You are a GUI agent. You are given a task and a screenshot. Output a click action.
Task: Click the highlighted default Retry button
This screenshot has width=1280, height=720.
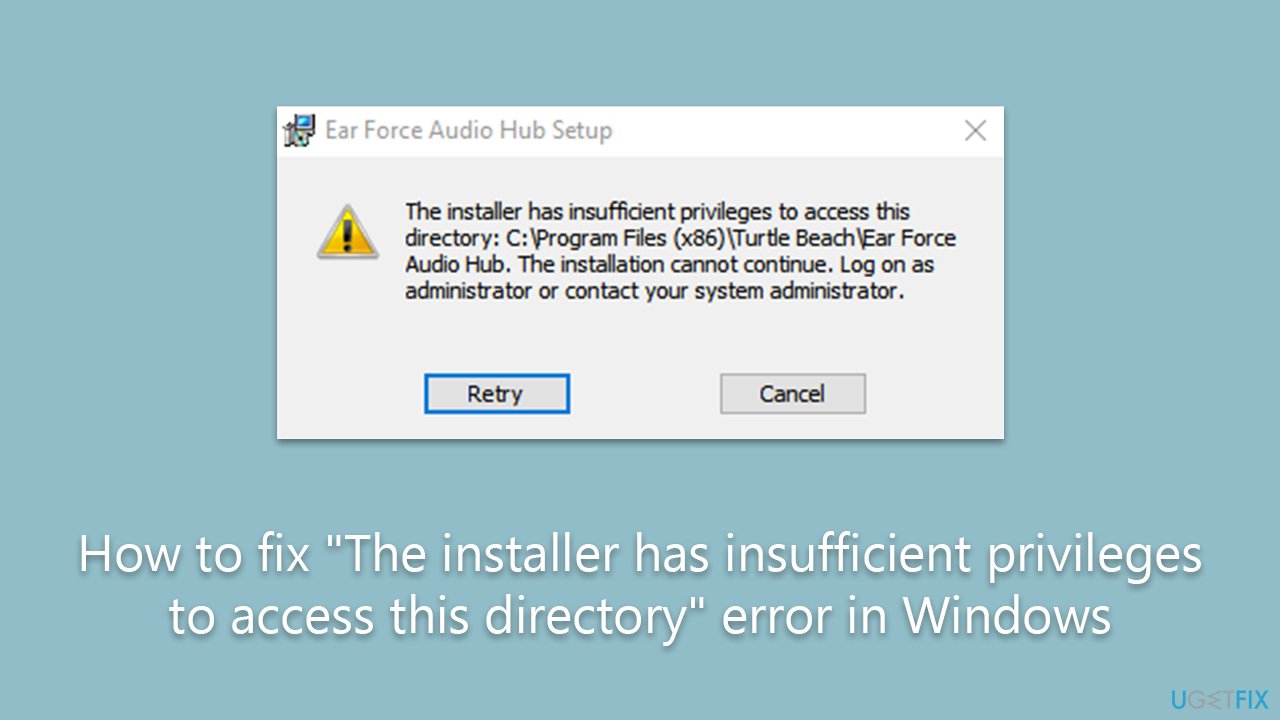pos(496,393)
